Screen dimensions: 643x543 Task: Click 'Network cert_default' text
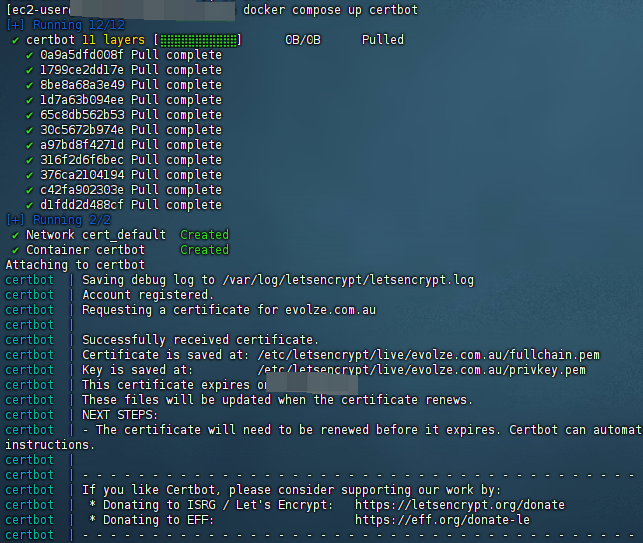(96, 235)
